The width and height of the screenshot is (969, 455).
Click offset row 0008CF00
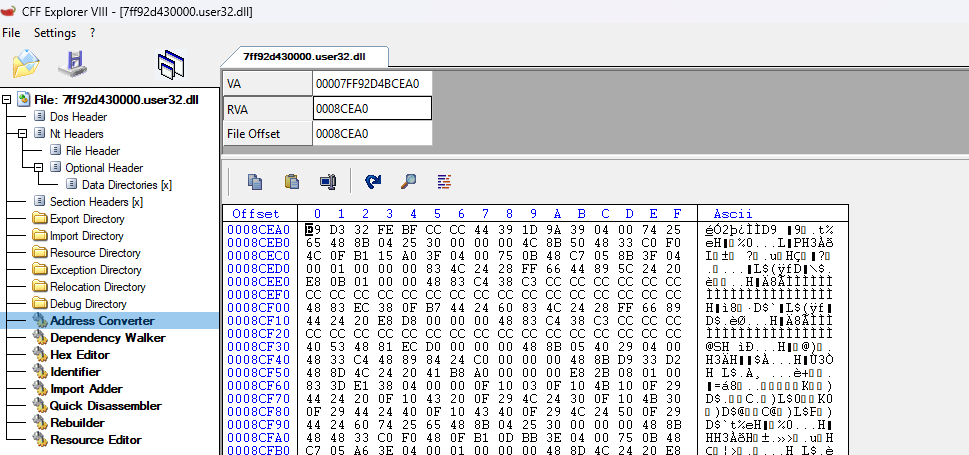(x=259, y=307)
